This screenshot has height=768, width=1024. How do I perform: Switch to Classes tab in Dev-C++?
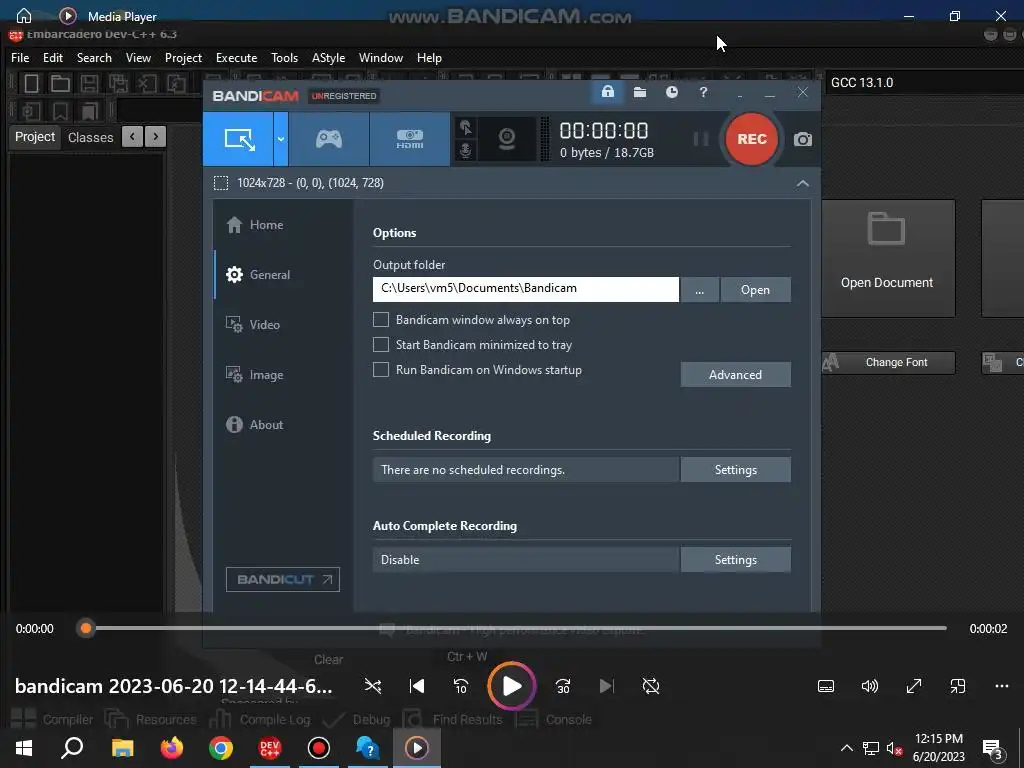pyautogui.click(x=91, y=137)
